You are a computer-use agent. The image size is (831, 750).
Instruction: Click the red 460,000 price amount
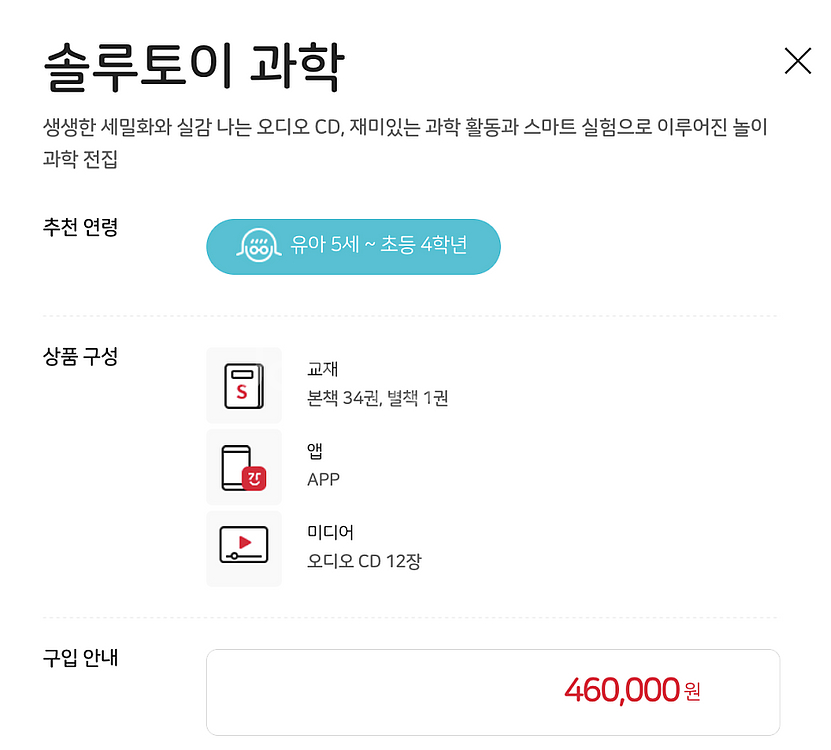tap(621, 691)
